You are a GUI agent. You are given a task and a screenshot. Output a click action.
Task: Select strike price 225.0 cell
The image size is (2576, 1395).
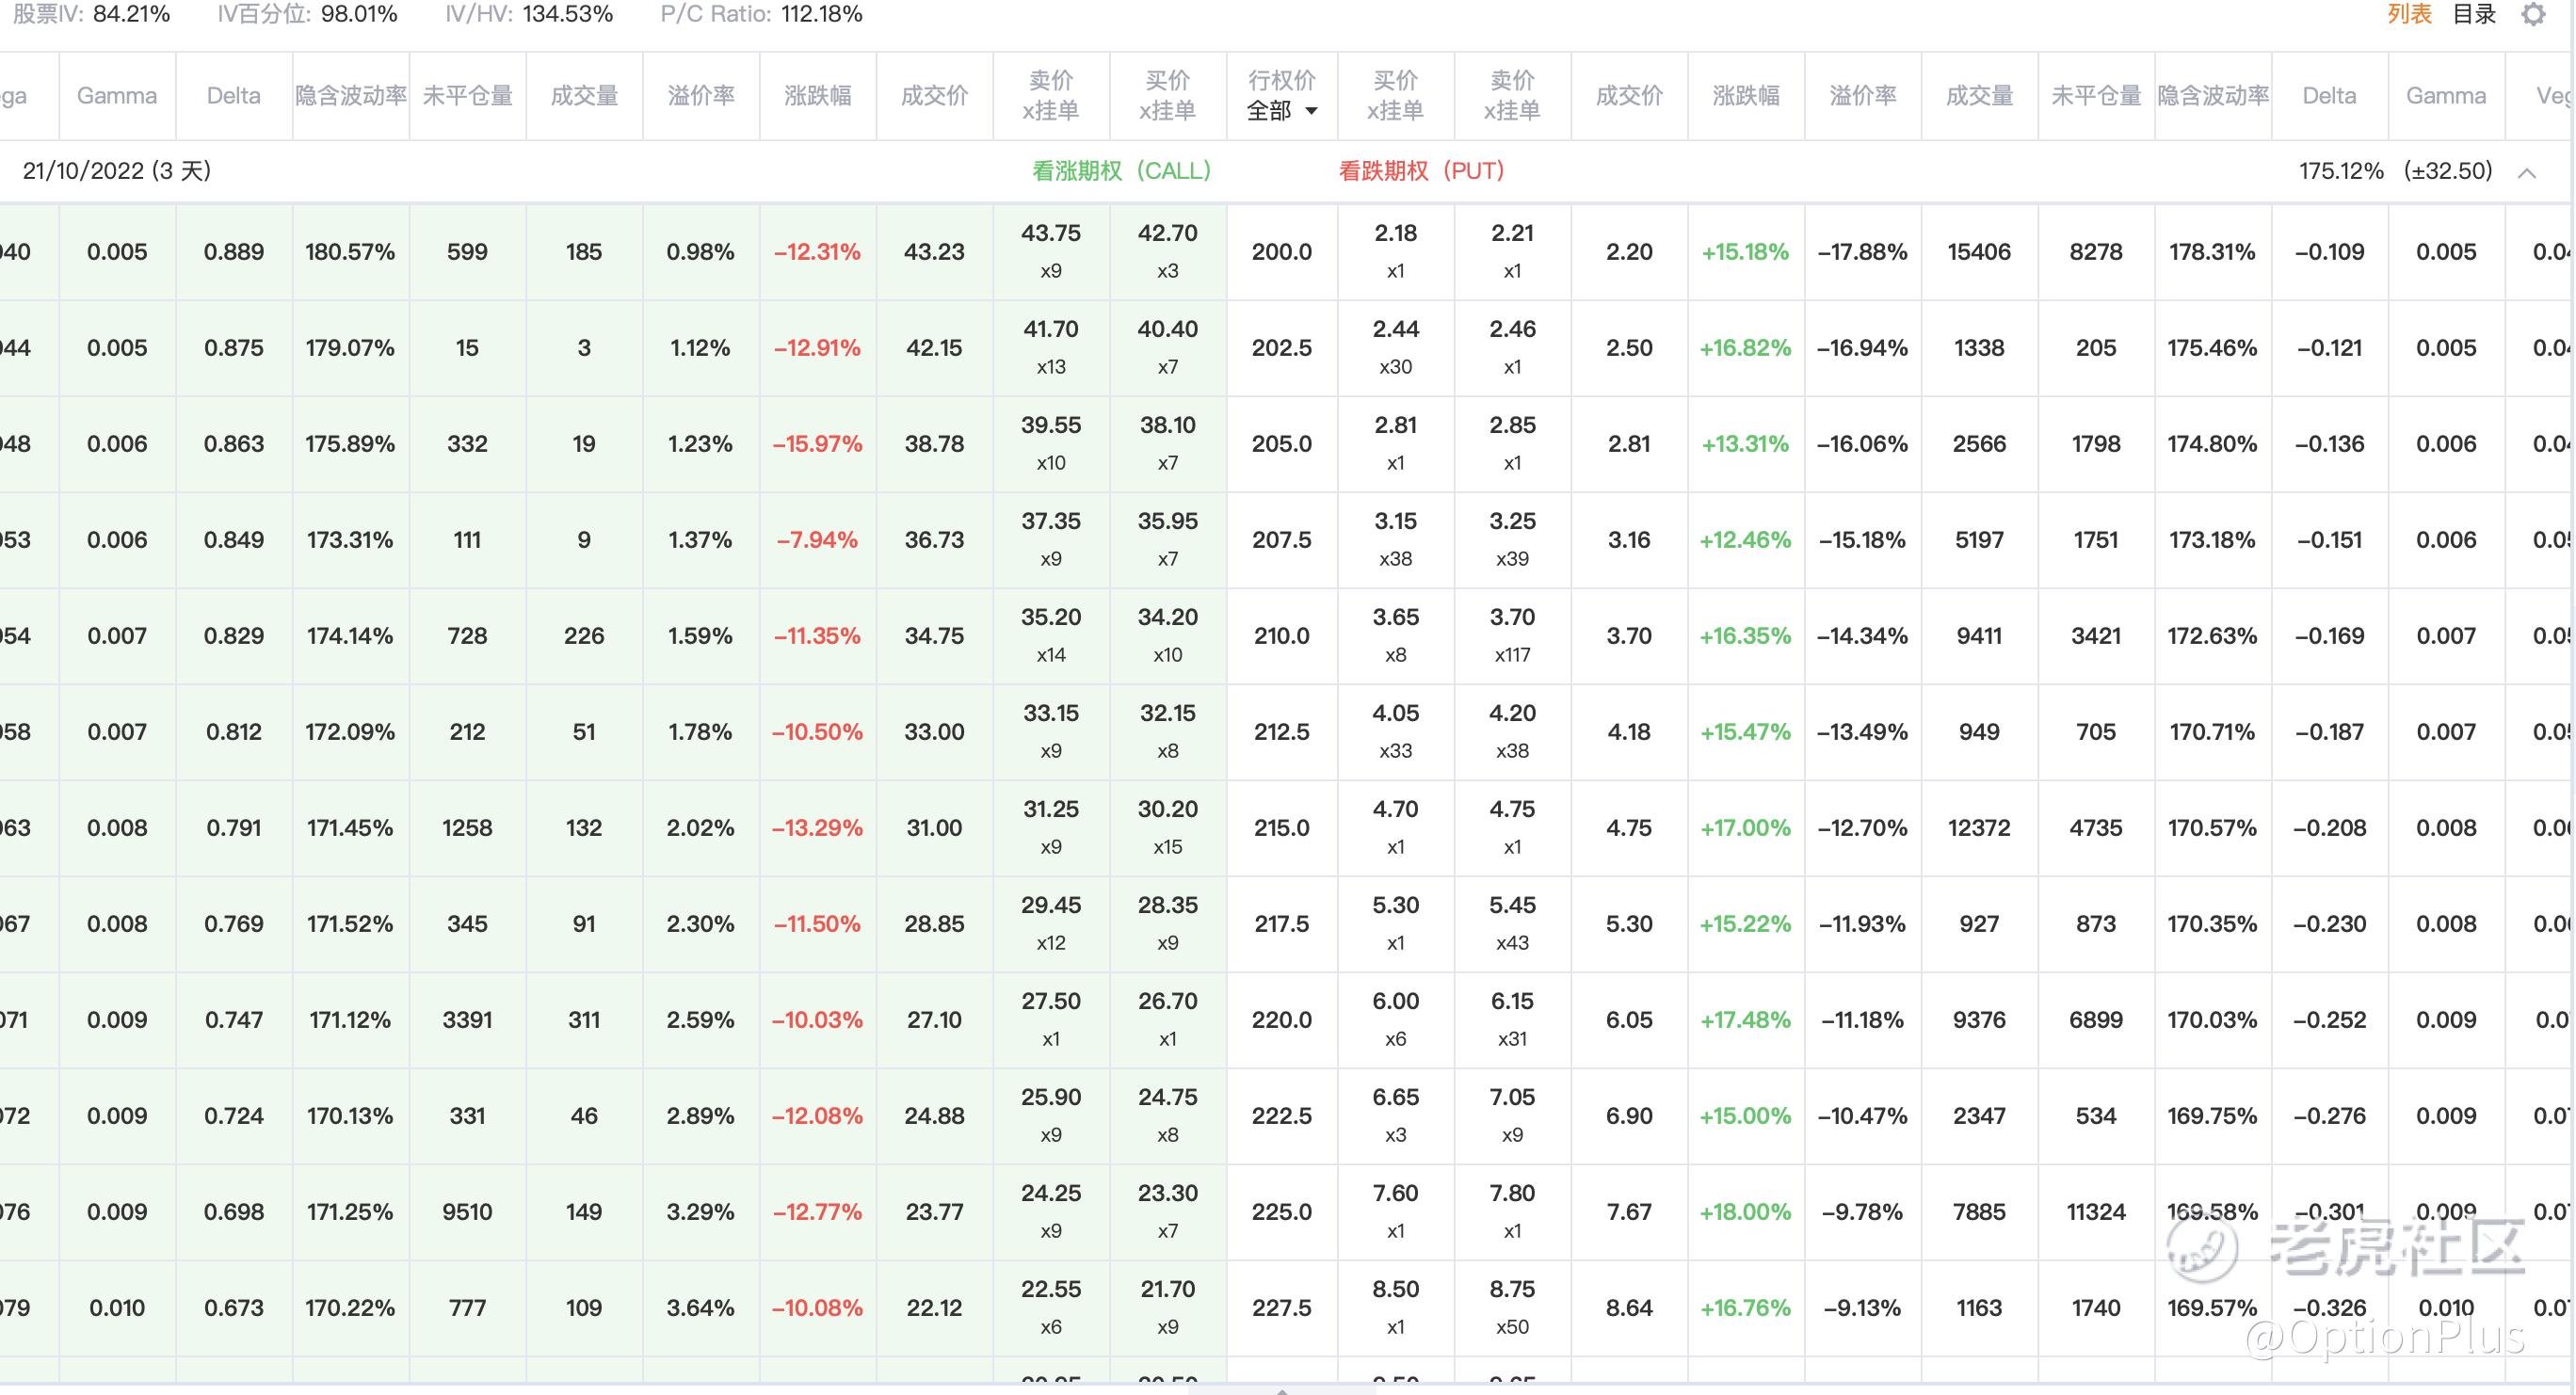pos(1281,1212)
